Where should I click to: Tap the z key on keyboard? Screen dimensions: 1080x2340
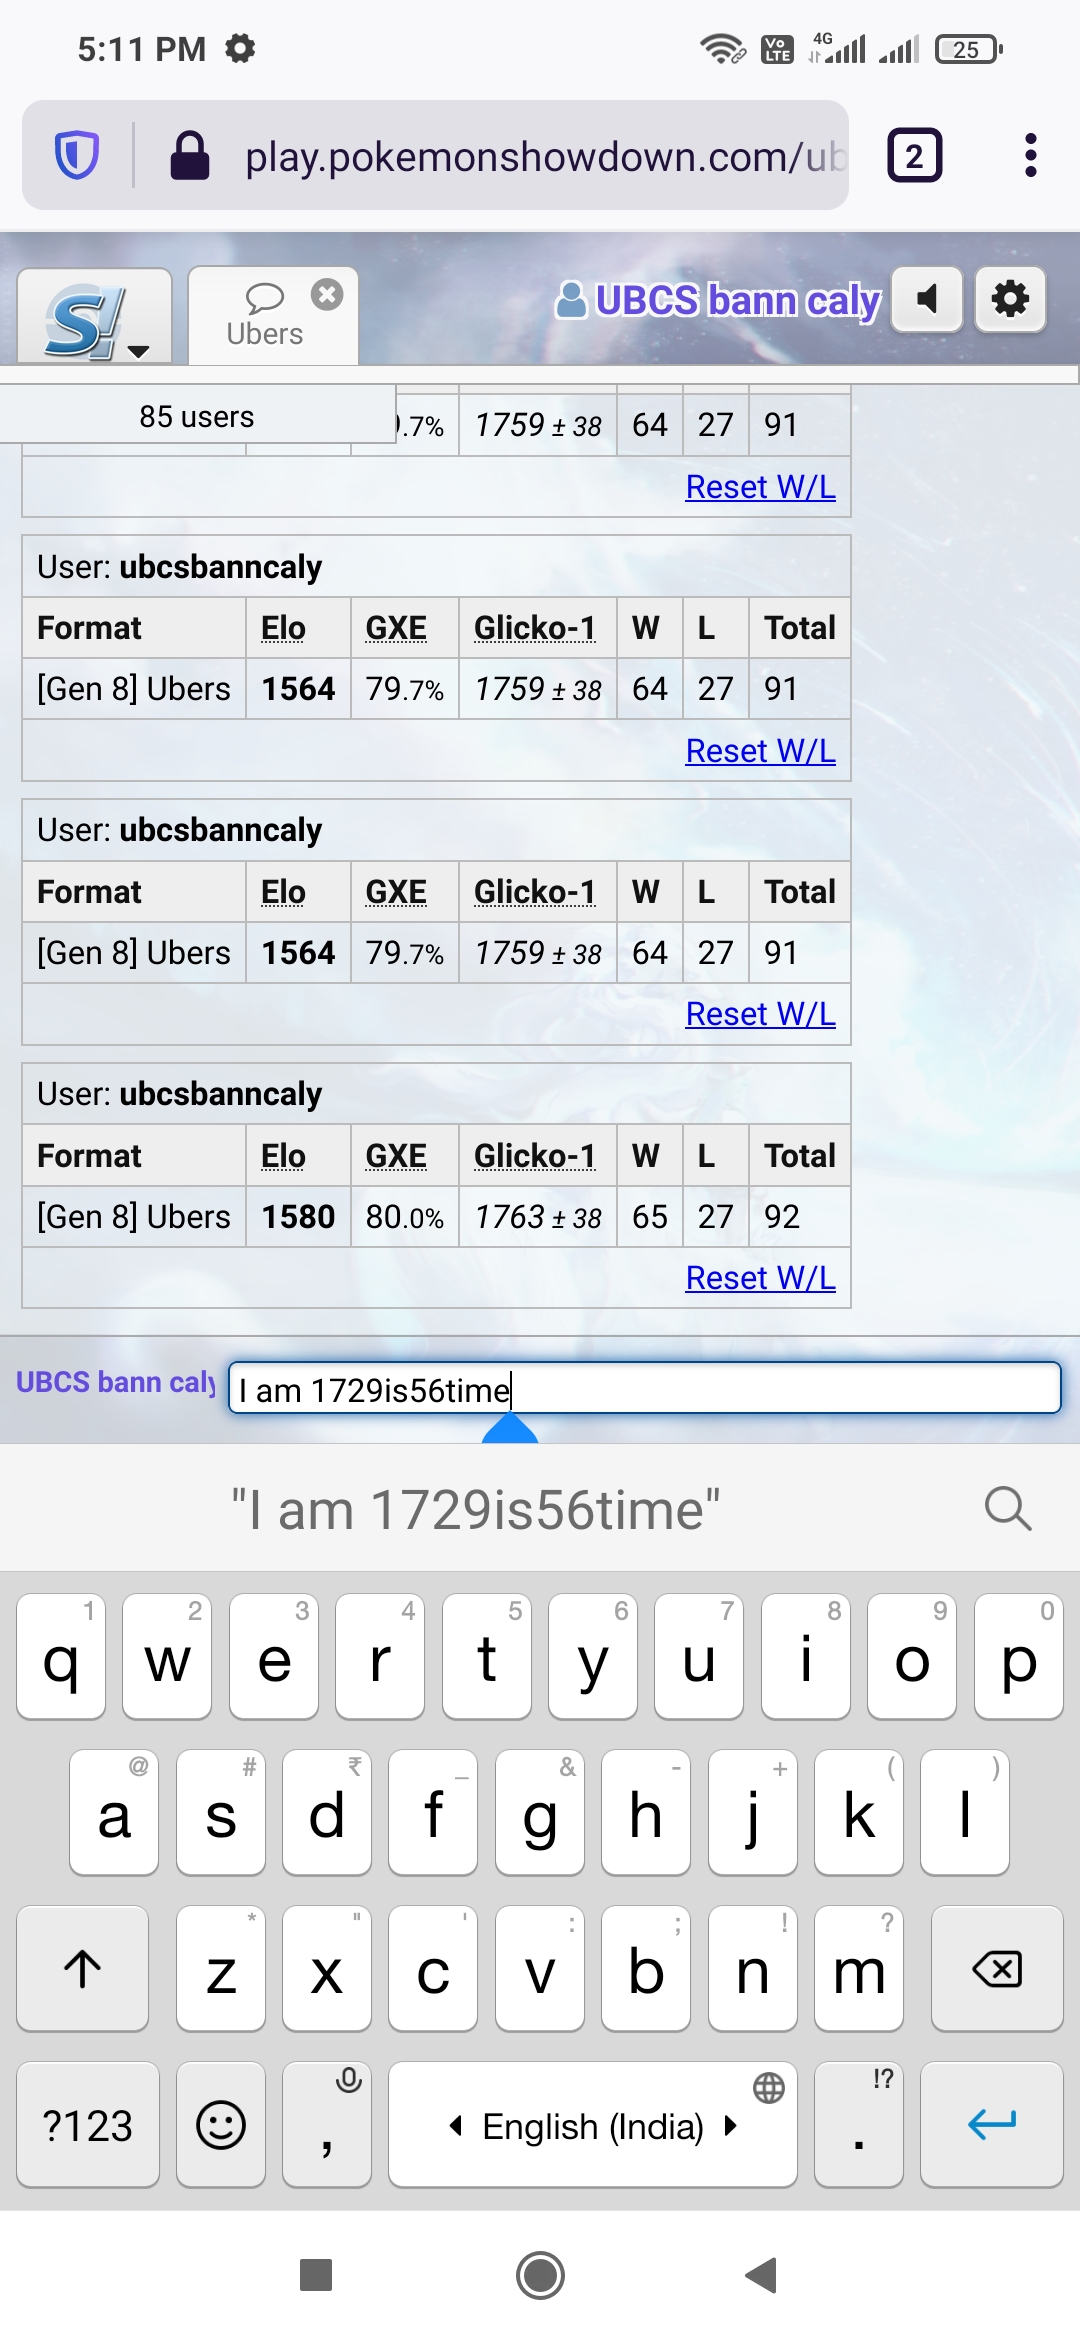pyautogui.click(x=220, y=1968)
